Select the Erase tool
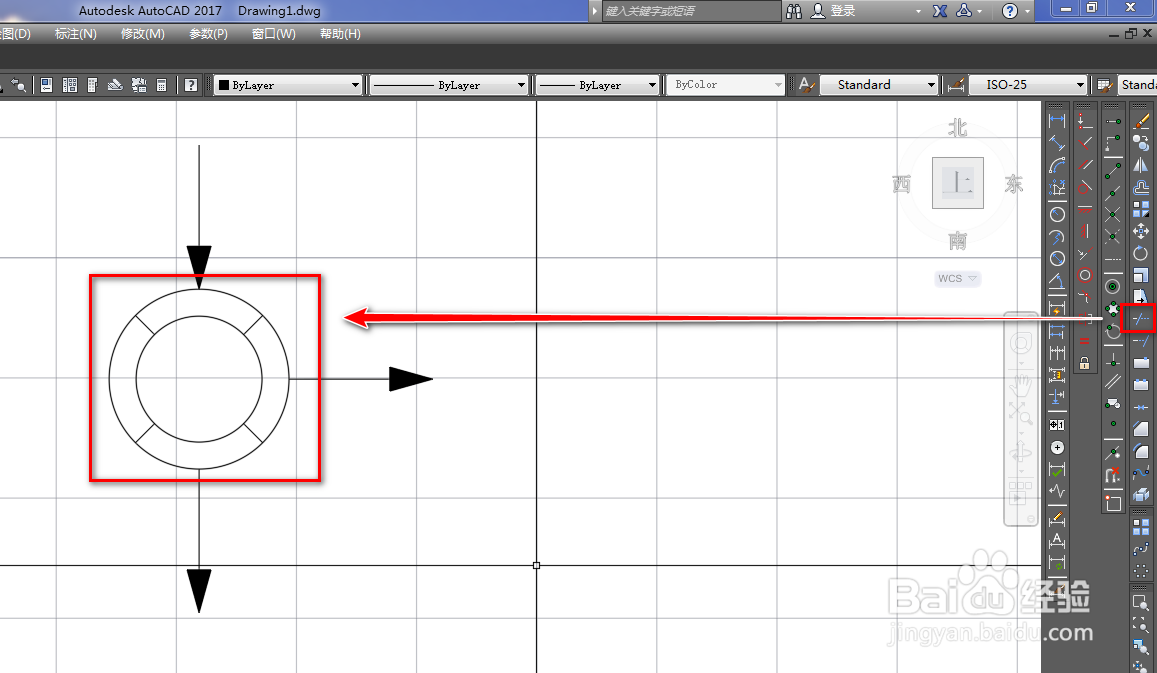This screenshot has height=673, width=1157. (1141, 121)
